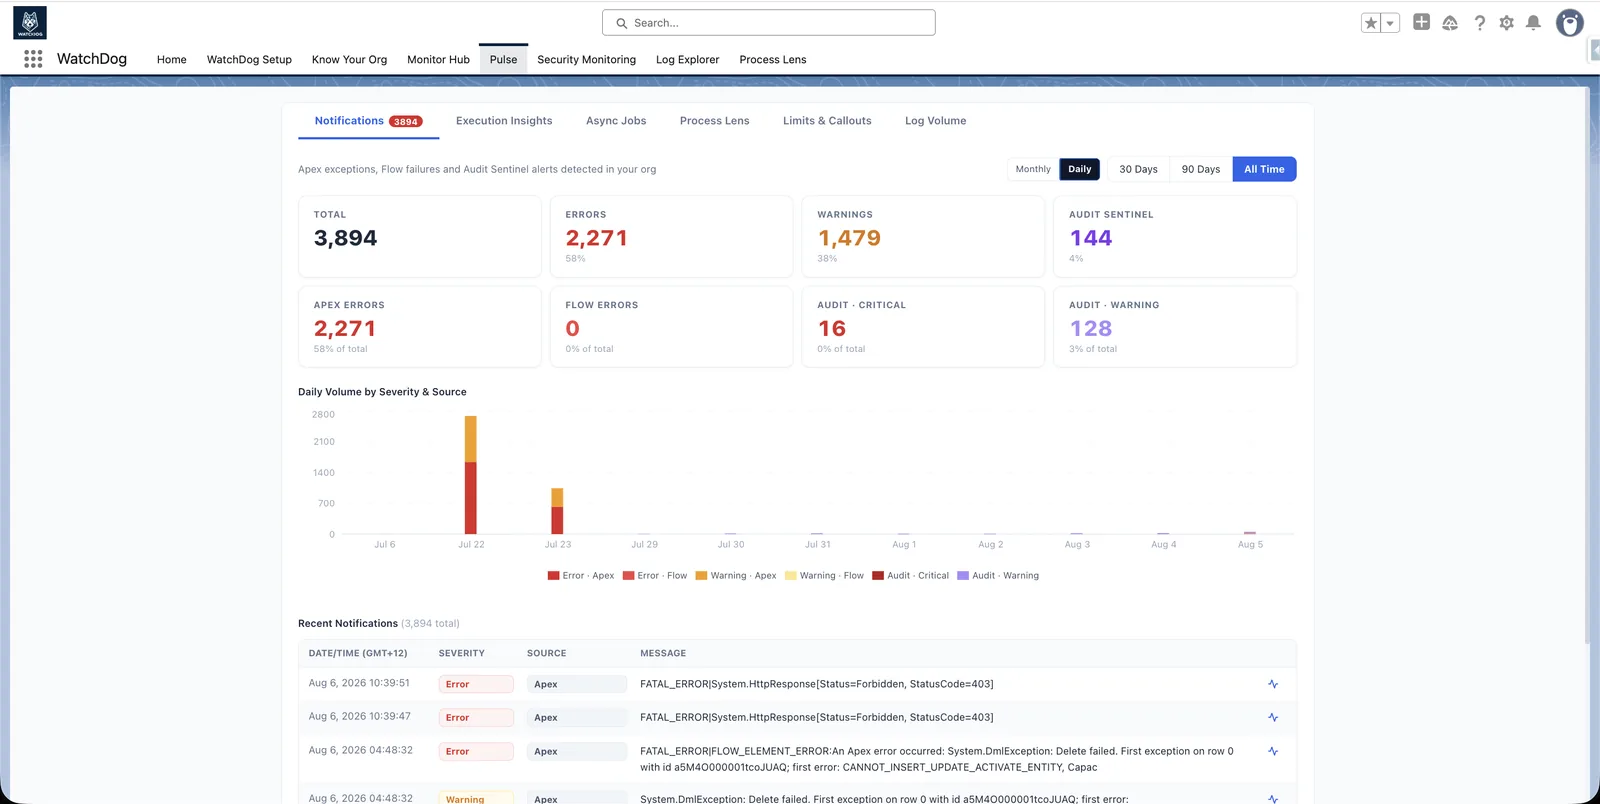Open details icon for 10:39:51 notification
Screen dimensions: 1600x804
pyautogui.click(x=1273, y=684)
